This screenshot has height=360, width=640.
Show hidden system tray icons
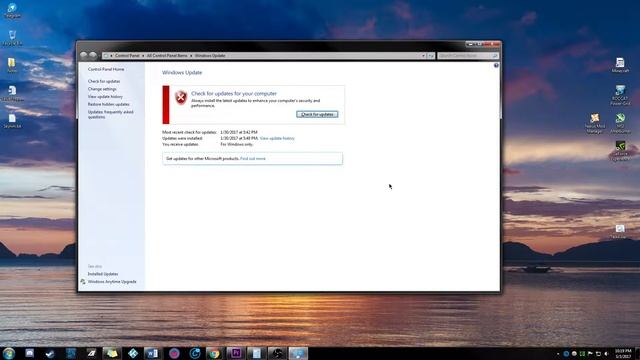558,354
